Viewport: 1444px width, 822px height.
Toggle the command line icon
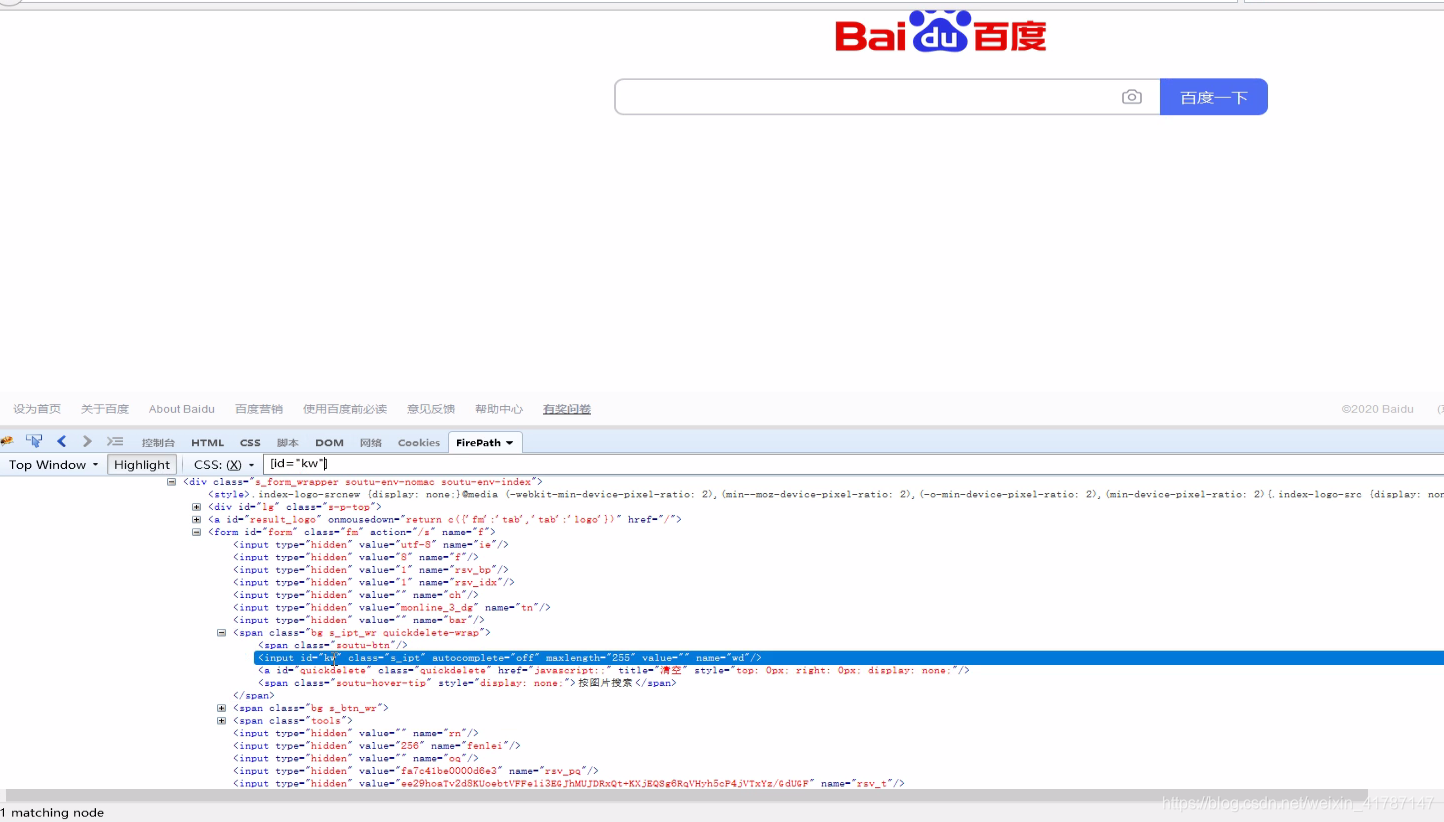coord(115,441)
